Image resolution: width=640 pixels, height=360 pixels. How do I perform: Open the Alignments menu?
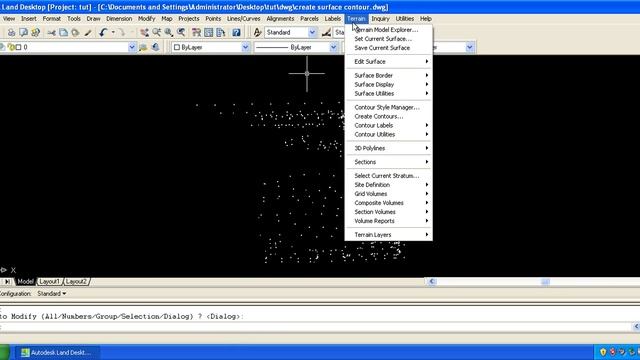[280, 19]
